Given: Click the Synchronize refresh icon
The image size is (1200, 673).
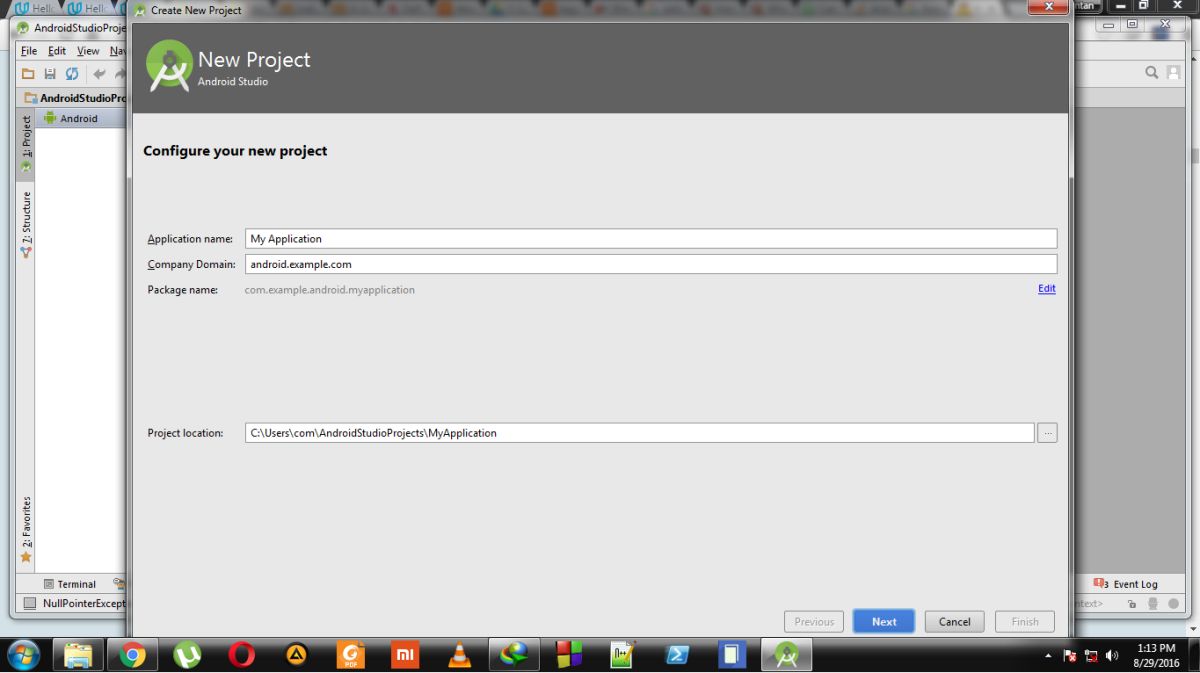Looking at the screenshot, I should point(72,74).
